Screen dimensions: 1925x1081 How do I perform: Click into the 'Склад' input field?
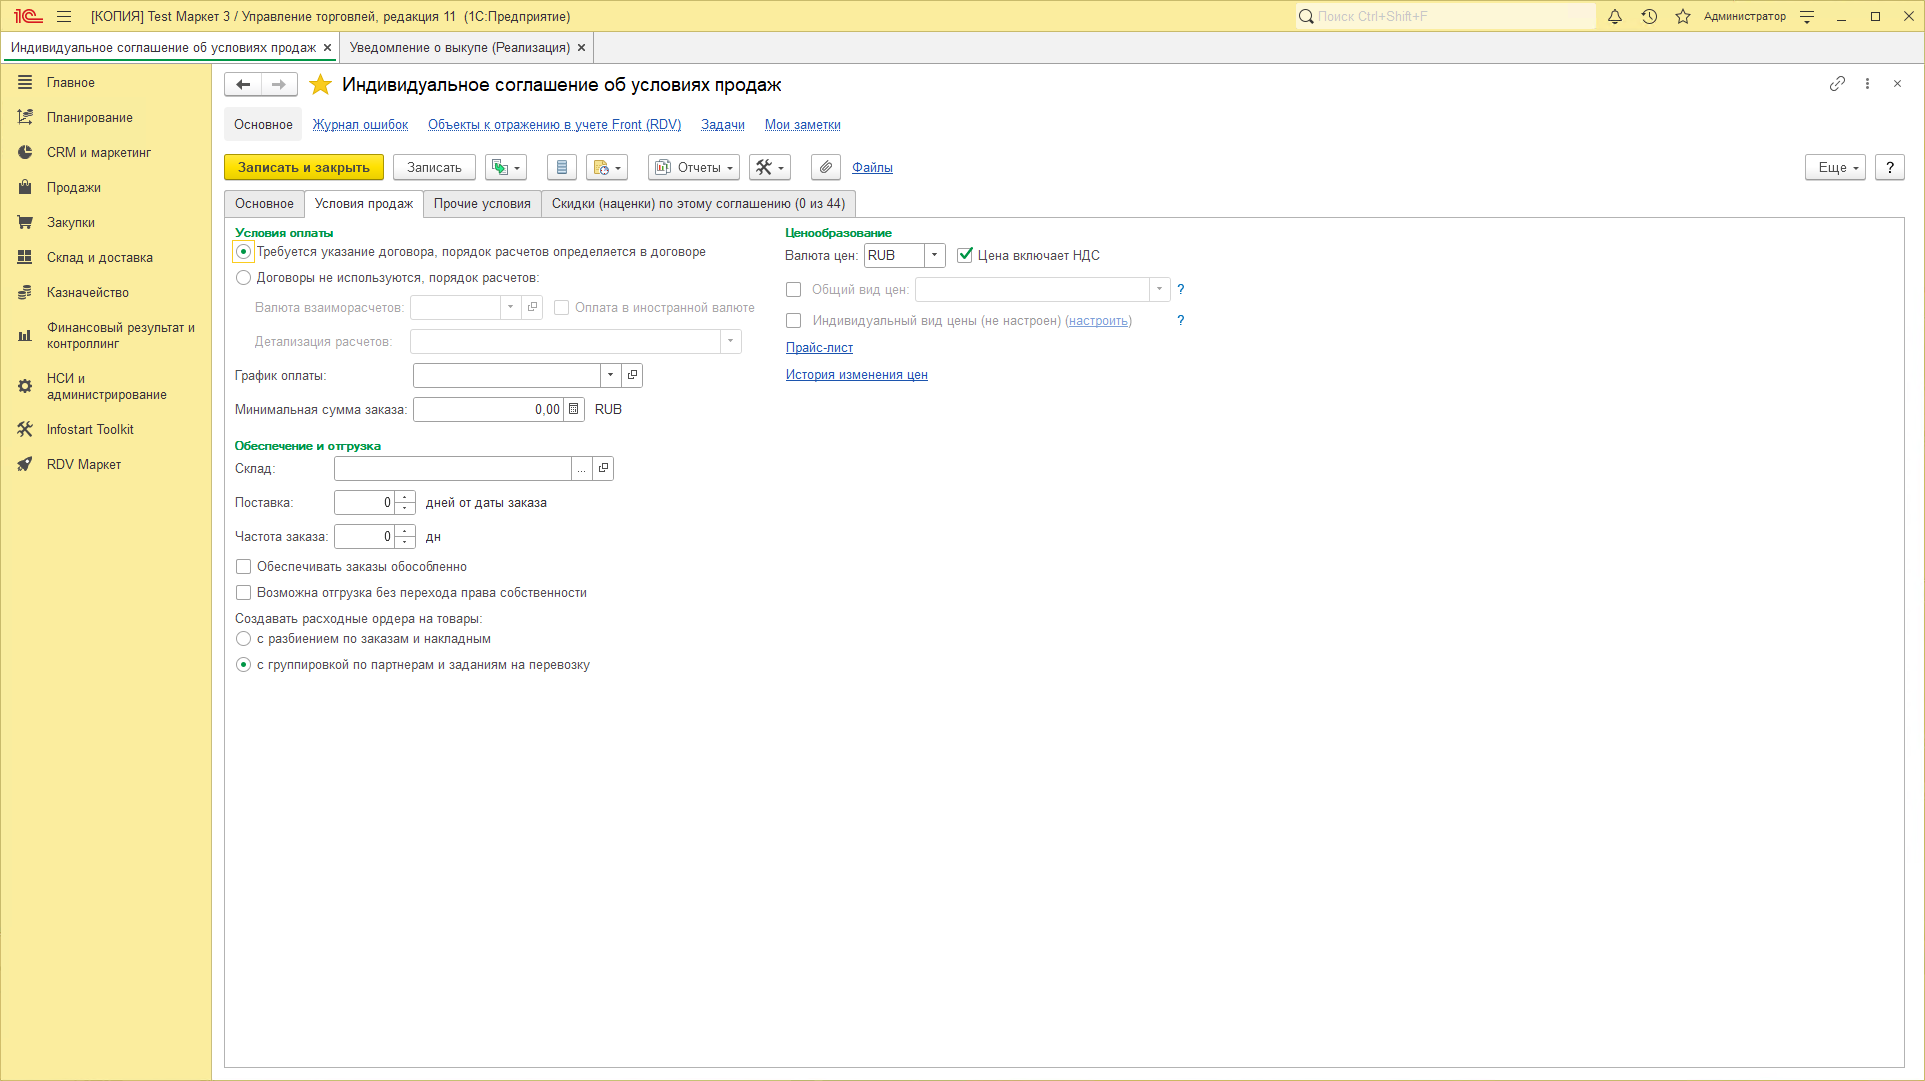[x=452, y=468]
